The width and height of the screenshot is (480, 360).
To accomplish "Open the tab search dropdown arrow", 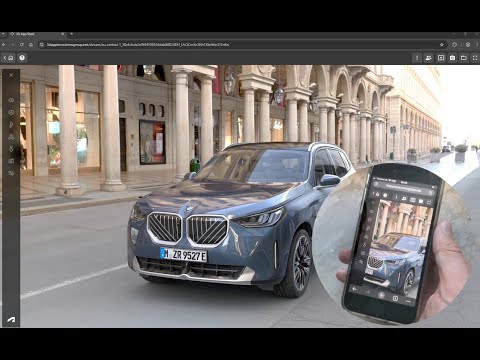I will point(3,34).
